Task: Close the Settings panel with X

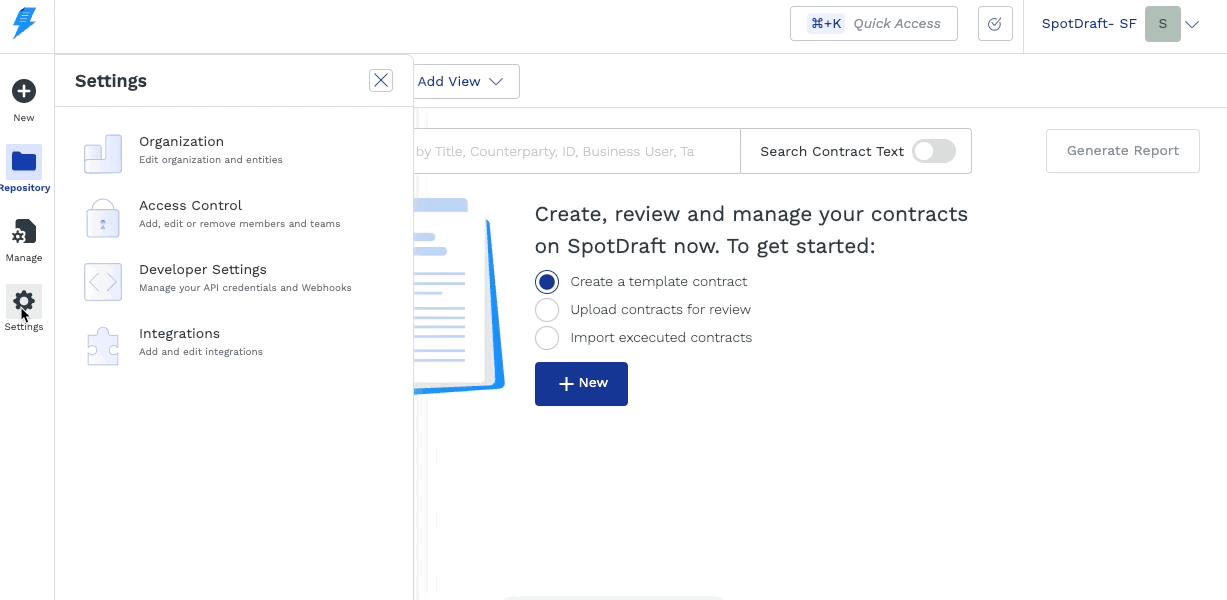Action: tap(381, 81)
